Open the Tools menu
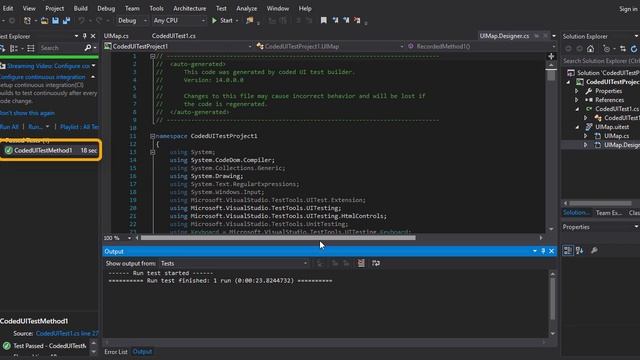 pos(156,8)
